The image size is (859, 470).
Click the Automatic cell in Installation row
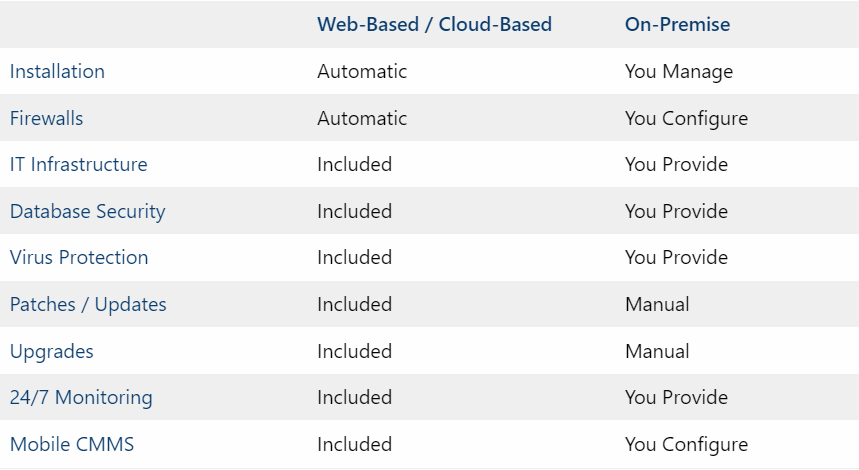(x=362, y=71)
